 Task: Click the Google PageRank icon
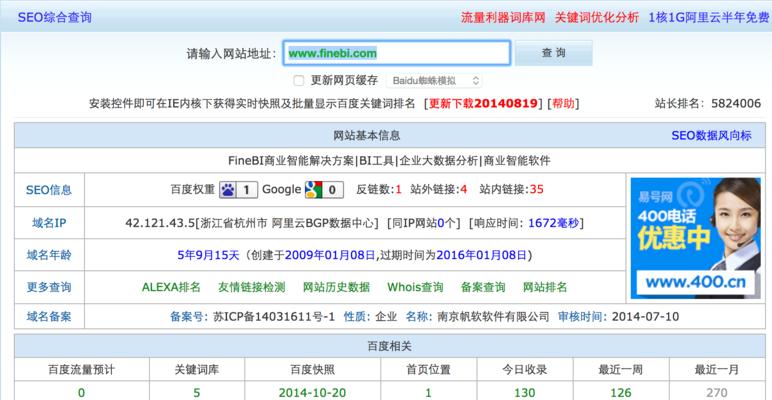(315, 189)
